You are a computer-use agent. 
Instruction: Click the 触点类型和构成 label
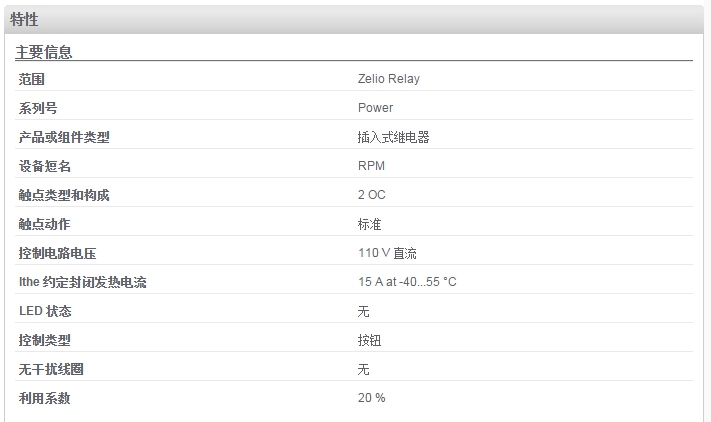click(x=64, y=195)
